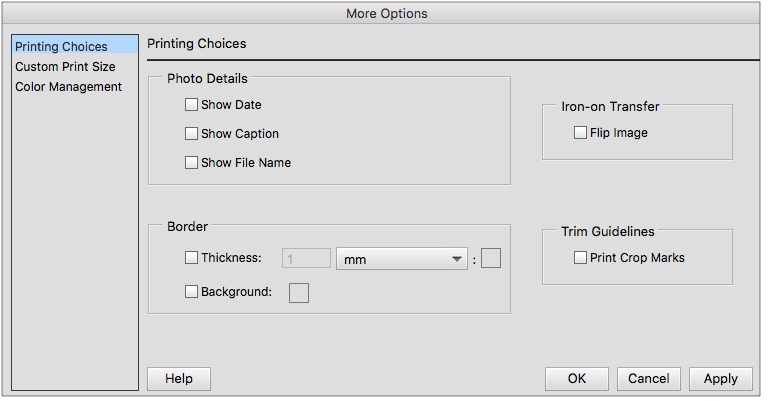
Task: Tick the Show Caption checkbox
Action: [192, 134]
